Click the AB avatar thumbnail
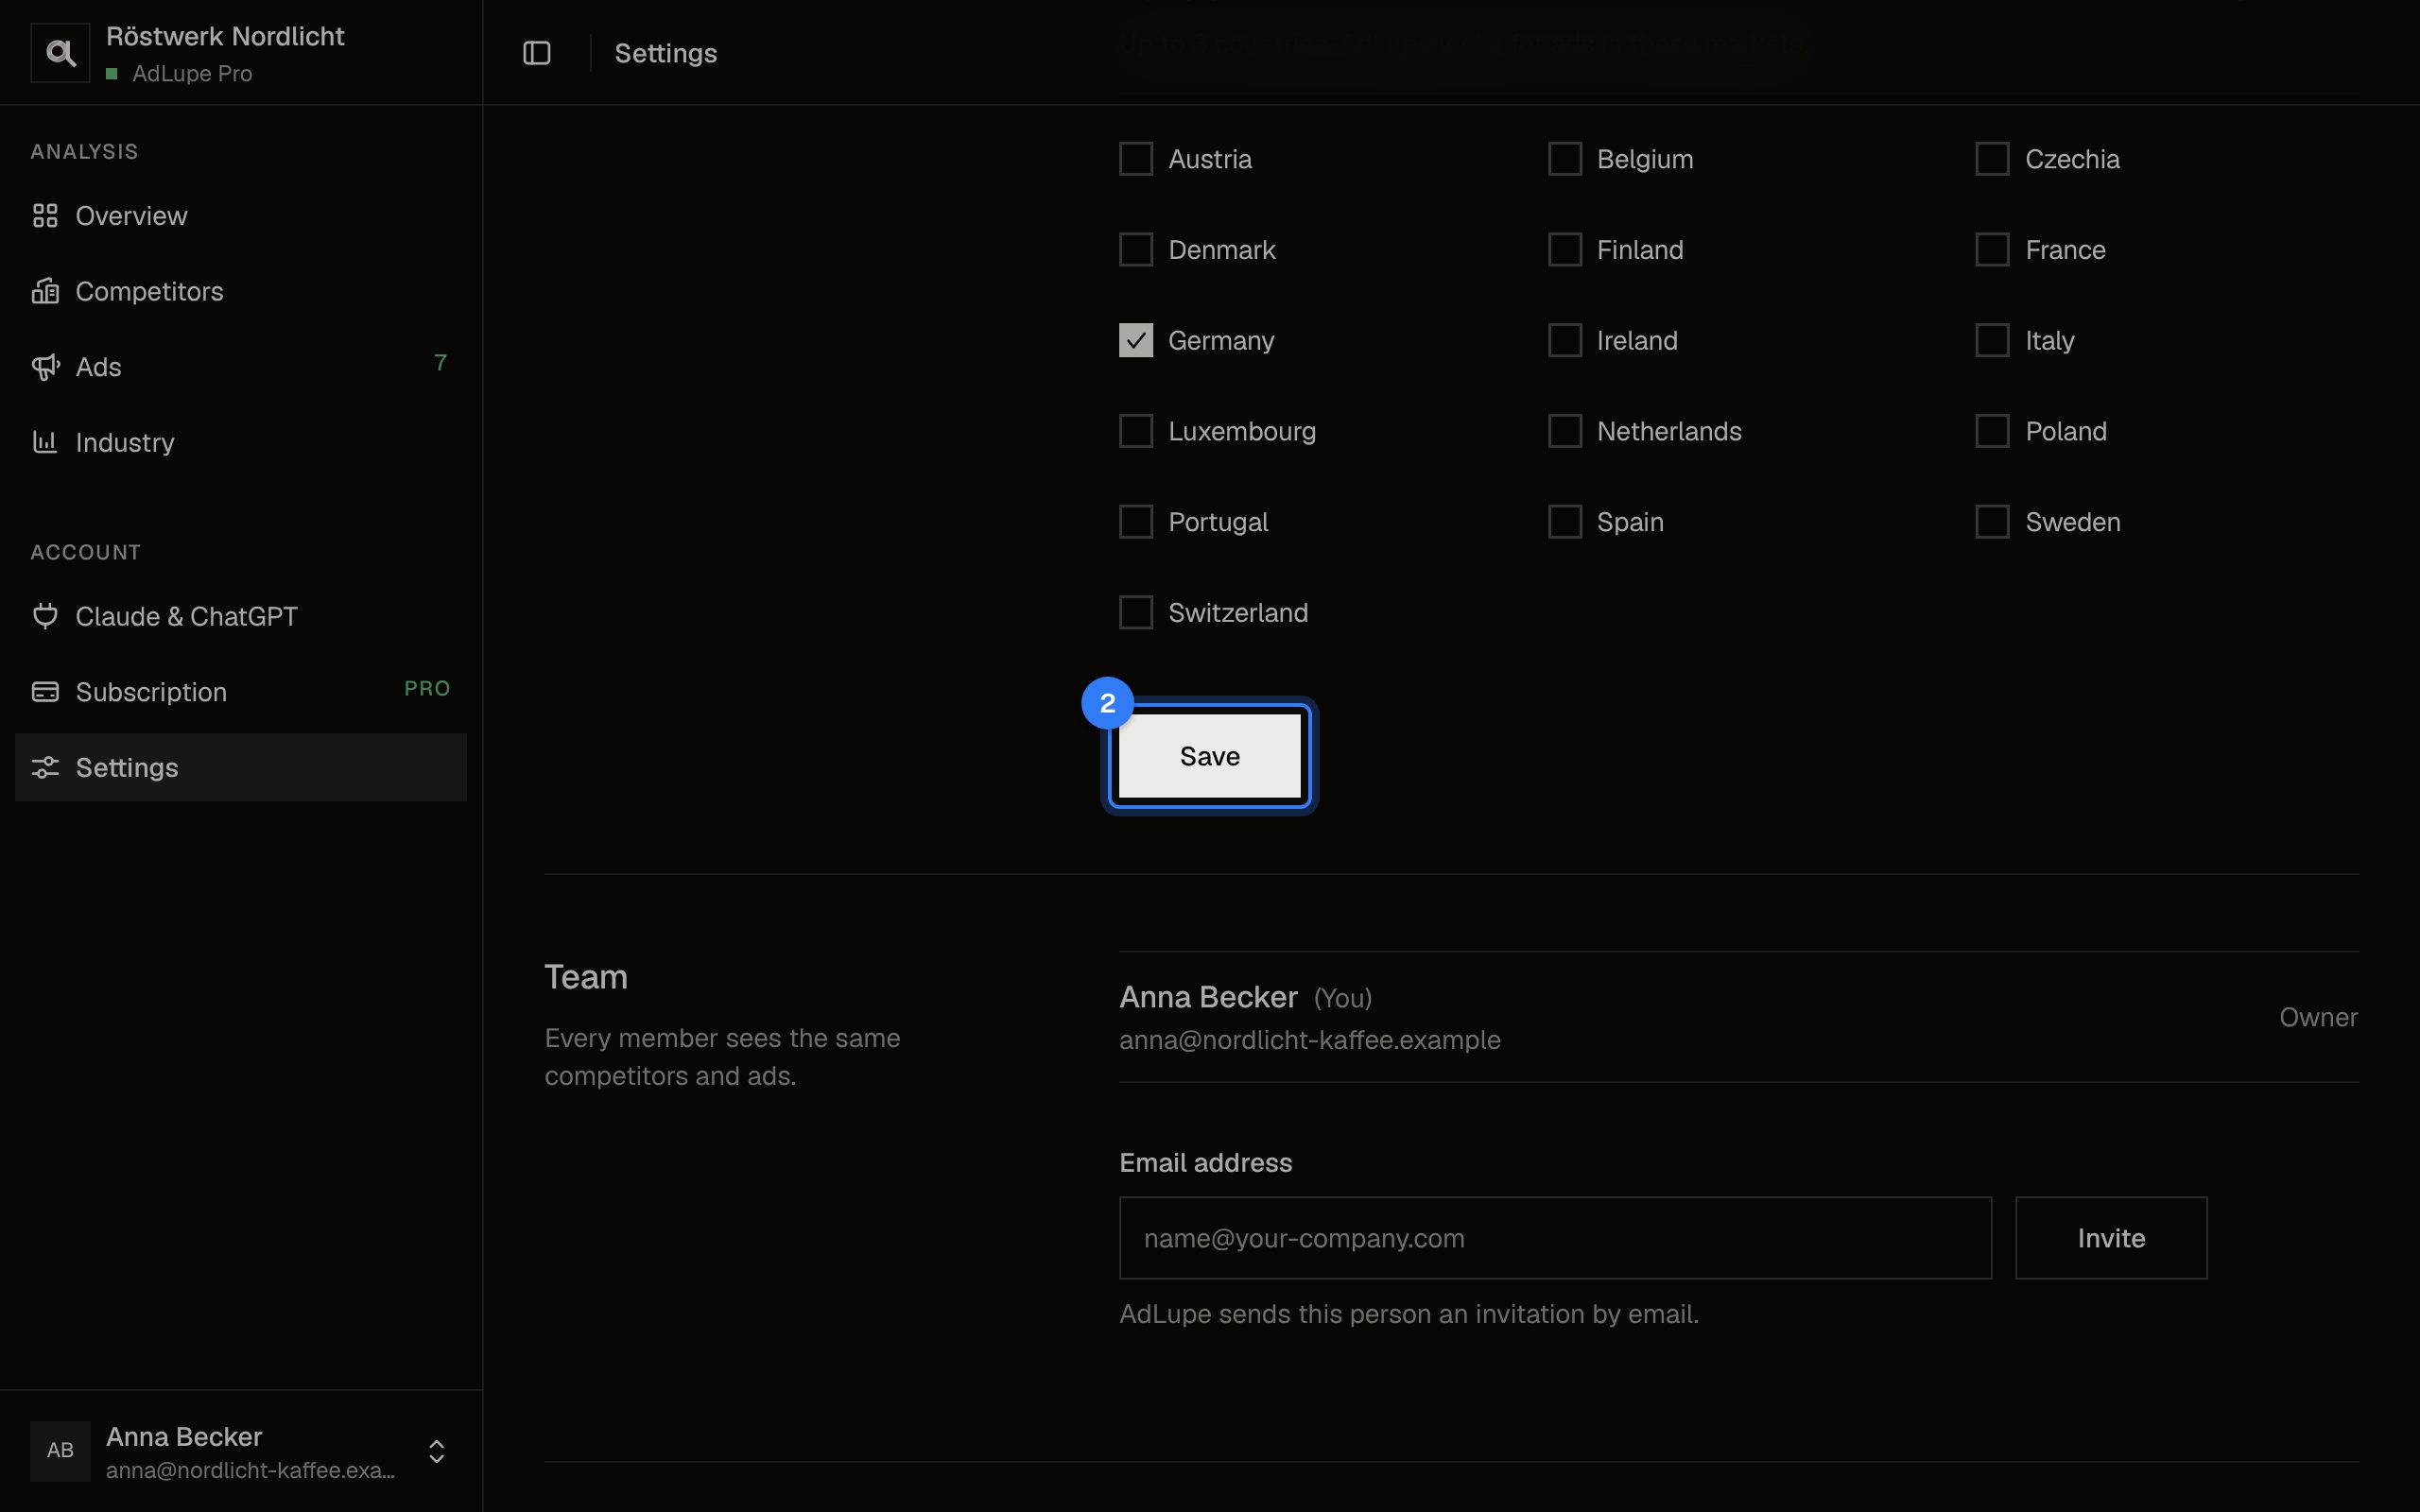The width and height of the screenshot is (2420, 1512). point(60,1451)
